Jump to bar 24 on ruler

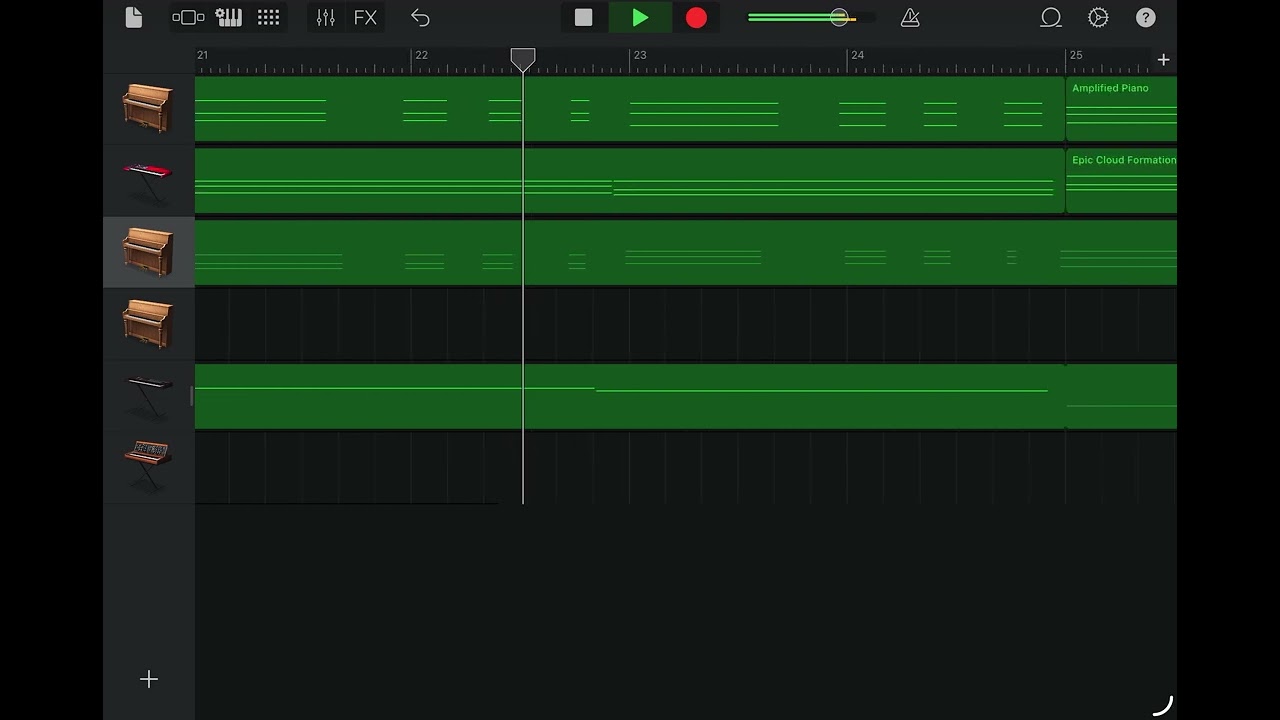(x=857, y=55)
